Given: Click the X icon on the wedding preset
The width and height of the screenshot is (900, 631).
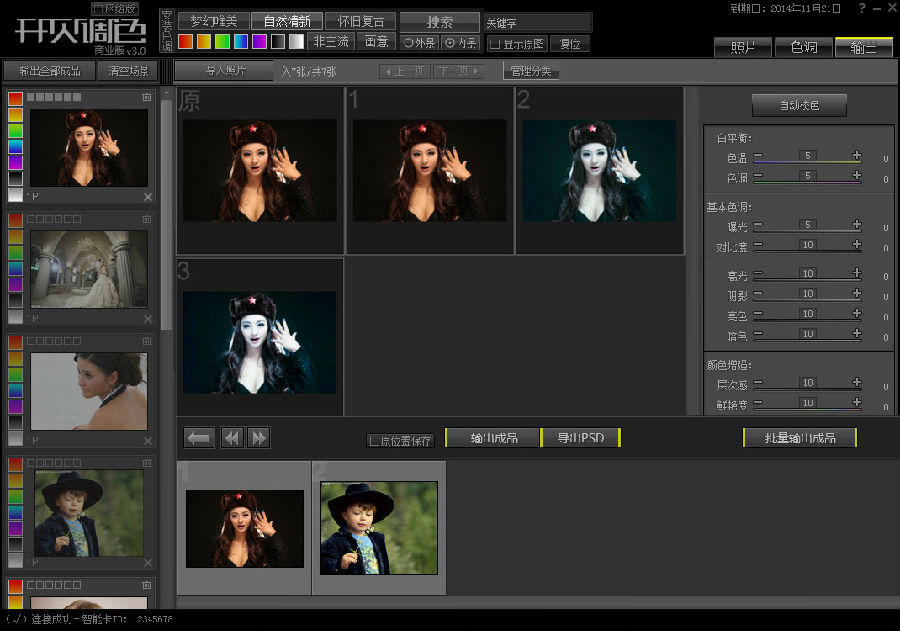Looking at the screenshot, I should click(x=148, y=319).
